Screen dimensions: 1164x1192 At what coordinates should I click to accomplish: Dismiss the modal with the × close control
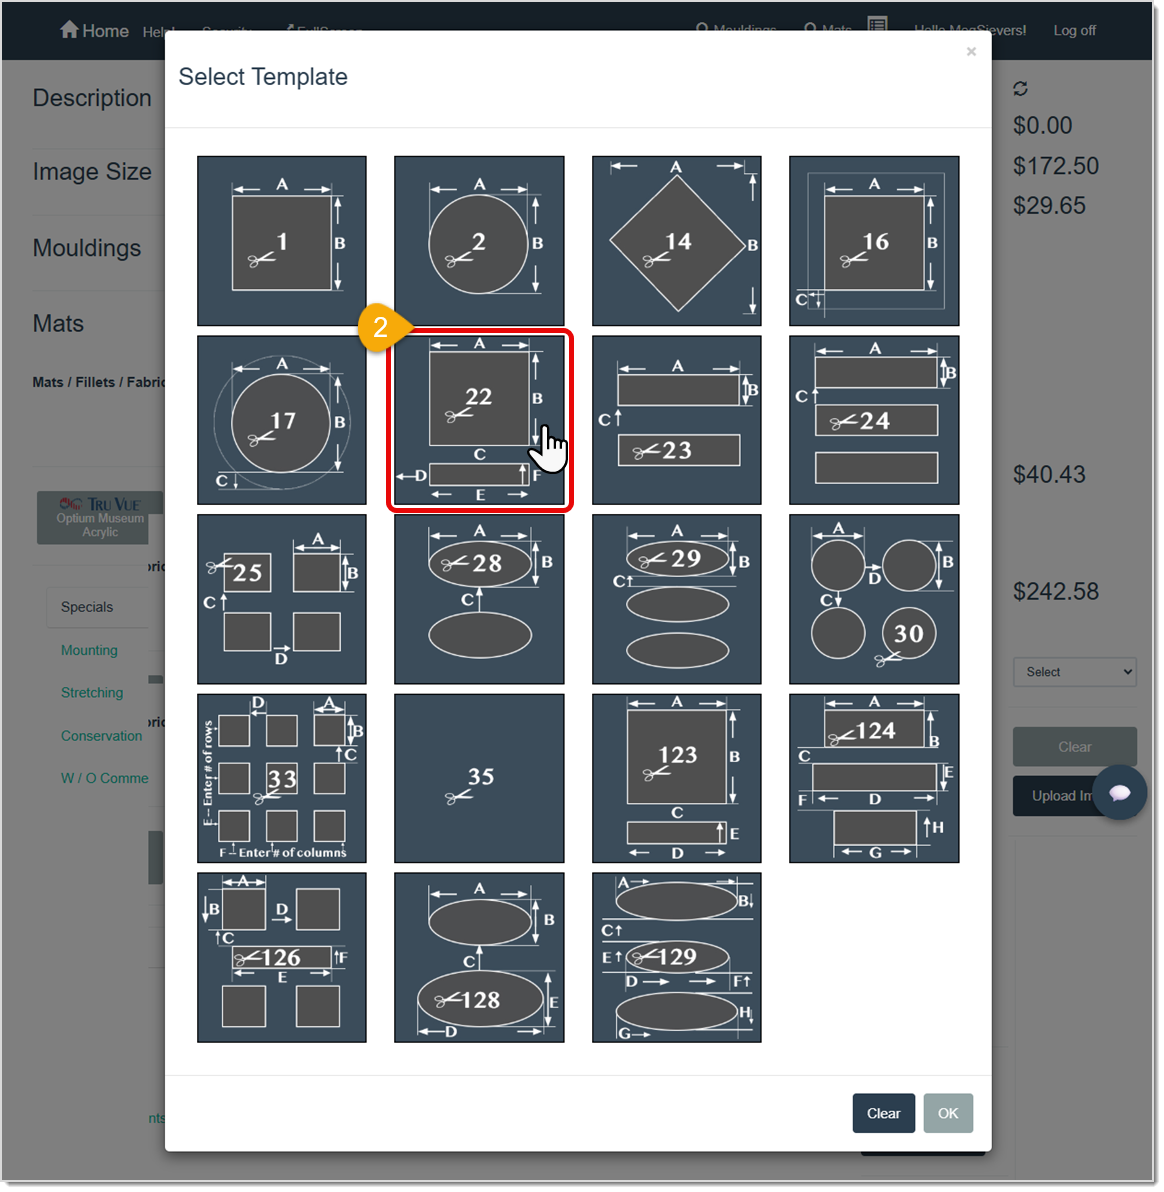point(971,51)
